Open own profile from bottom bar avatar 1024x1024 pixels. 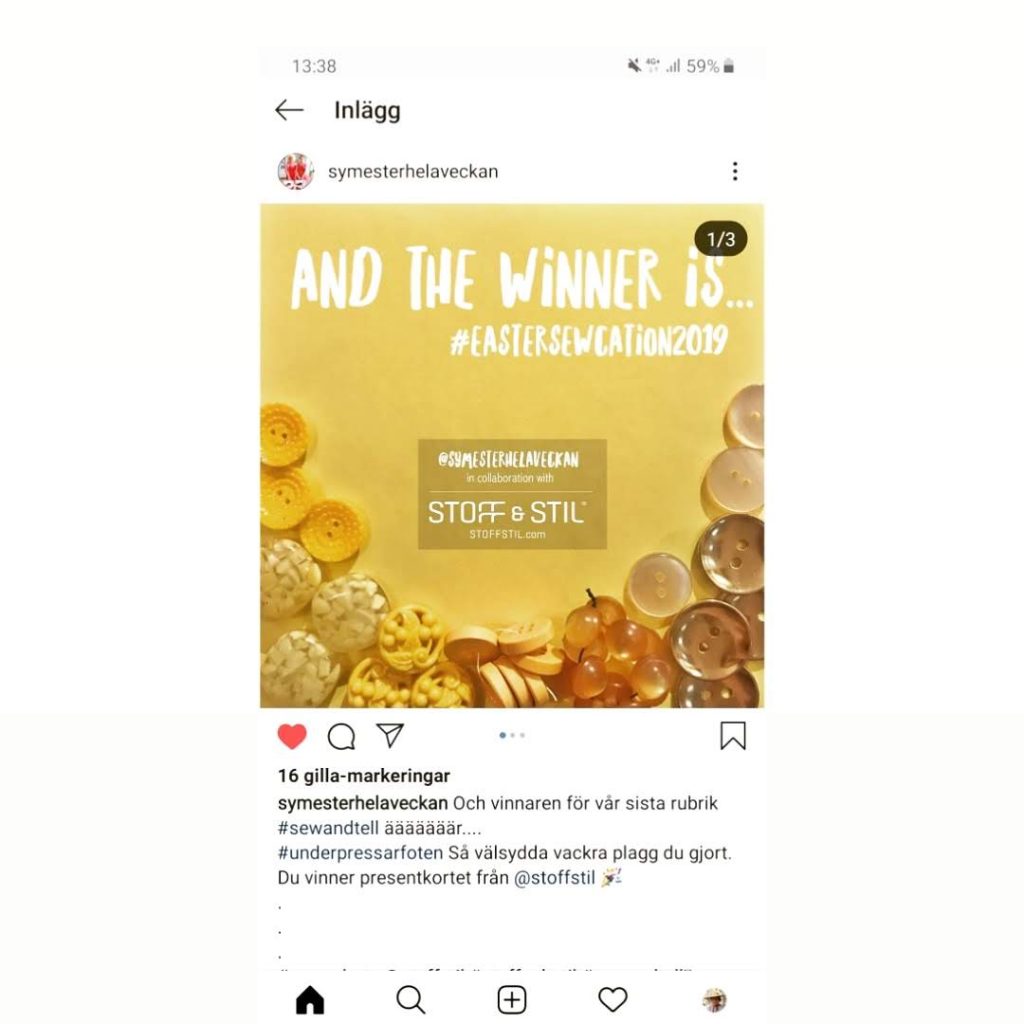(x=714, y=1000)
